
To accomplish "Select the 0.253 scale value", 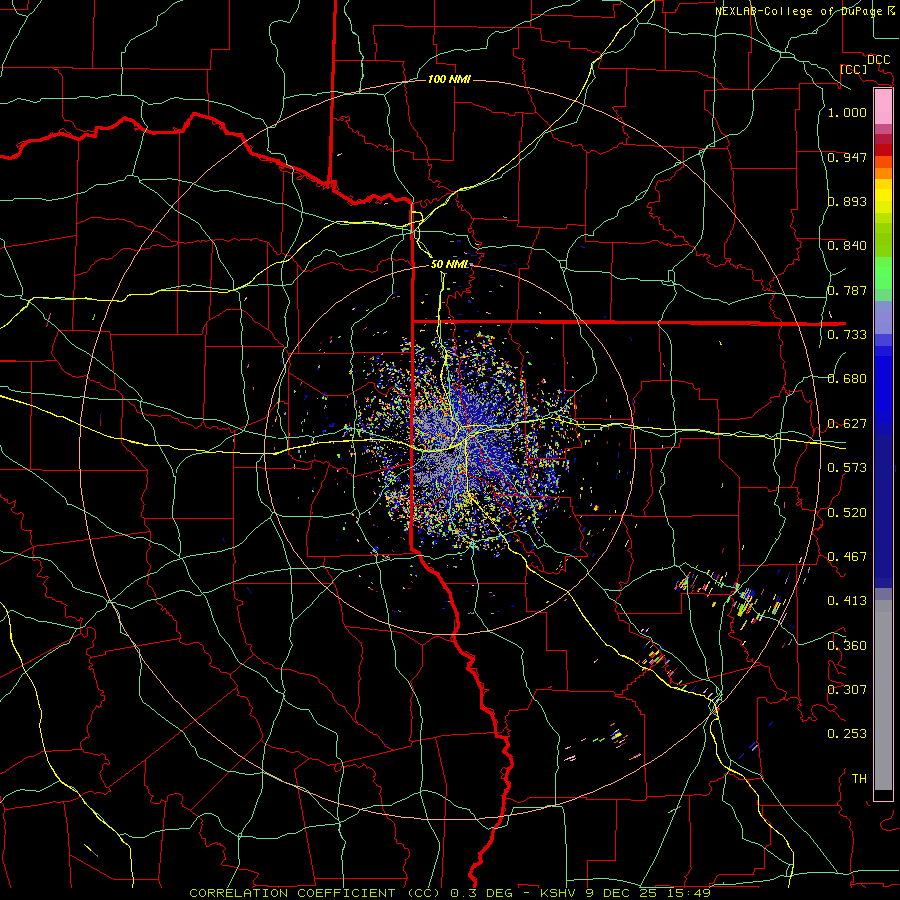I will (x=847, y=734).
